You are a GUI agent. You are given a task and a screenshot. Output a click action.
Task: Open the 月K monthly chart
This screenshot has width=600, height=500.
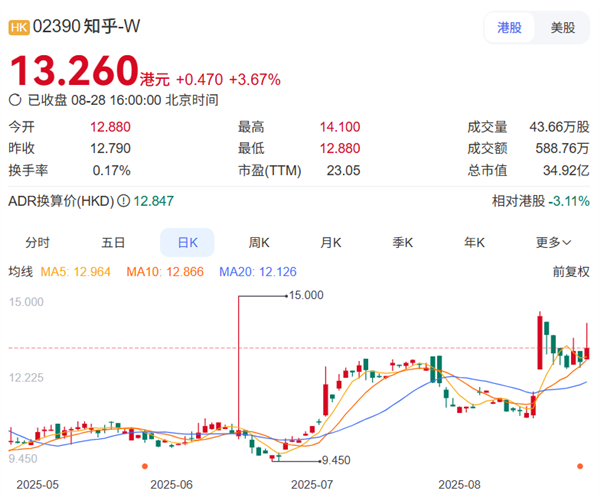pyautogui.click(x=331, y=242)
